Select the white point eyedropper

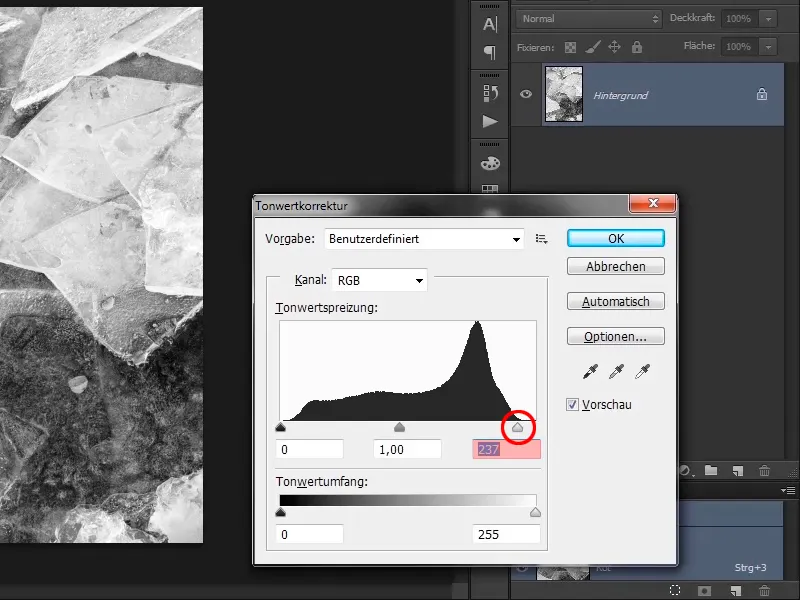tap(642, 371)
